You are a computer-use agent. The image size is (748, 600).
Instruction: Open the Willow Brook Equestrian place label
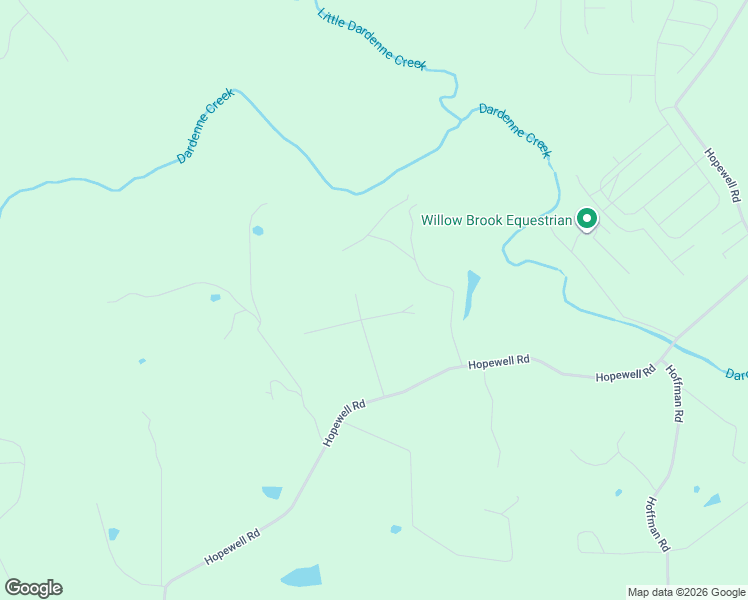tap(496, 220)
